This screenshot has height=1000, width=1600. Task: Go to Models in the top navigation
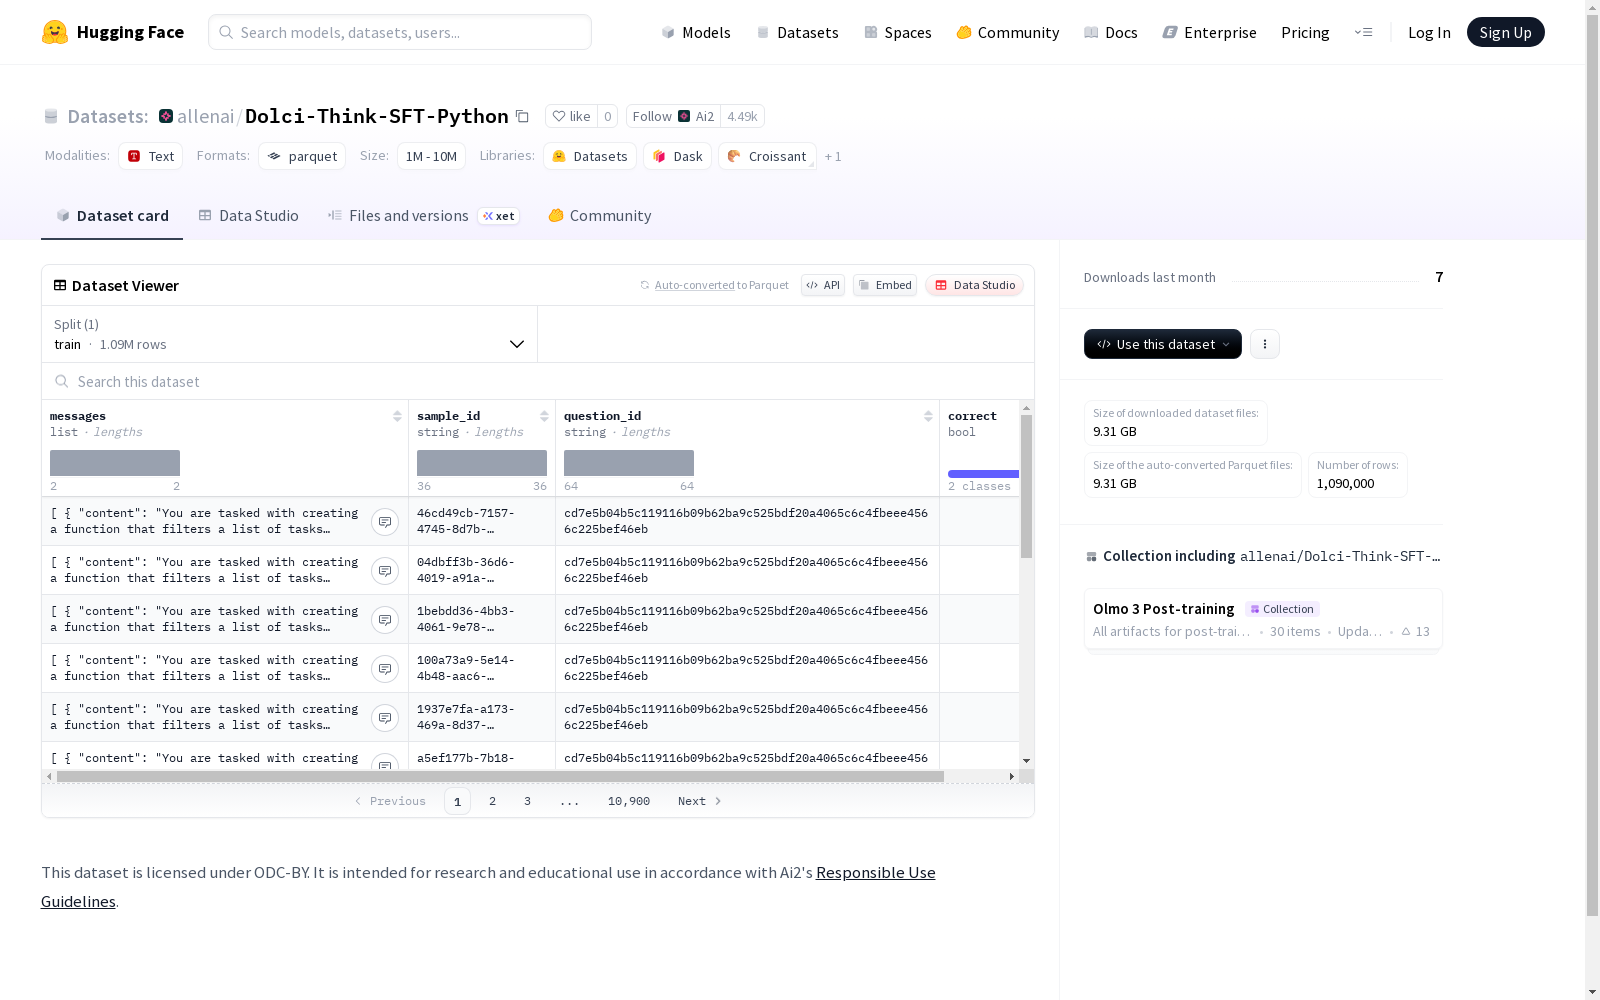pos(696,32)
